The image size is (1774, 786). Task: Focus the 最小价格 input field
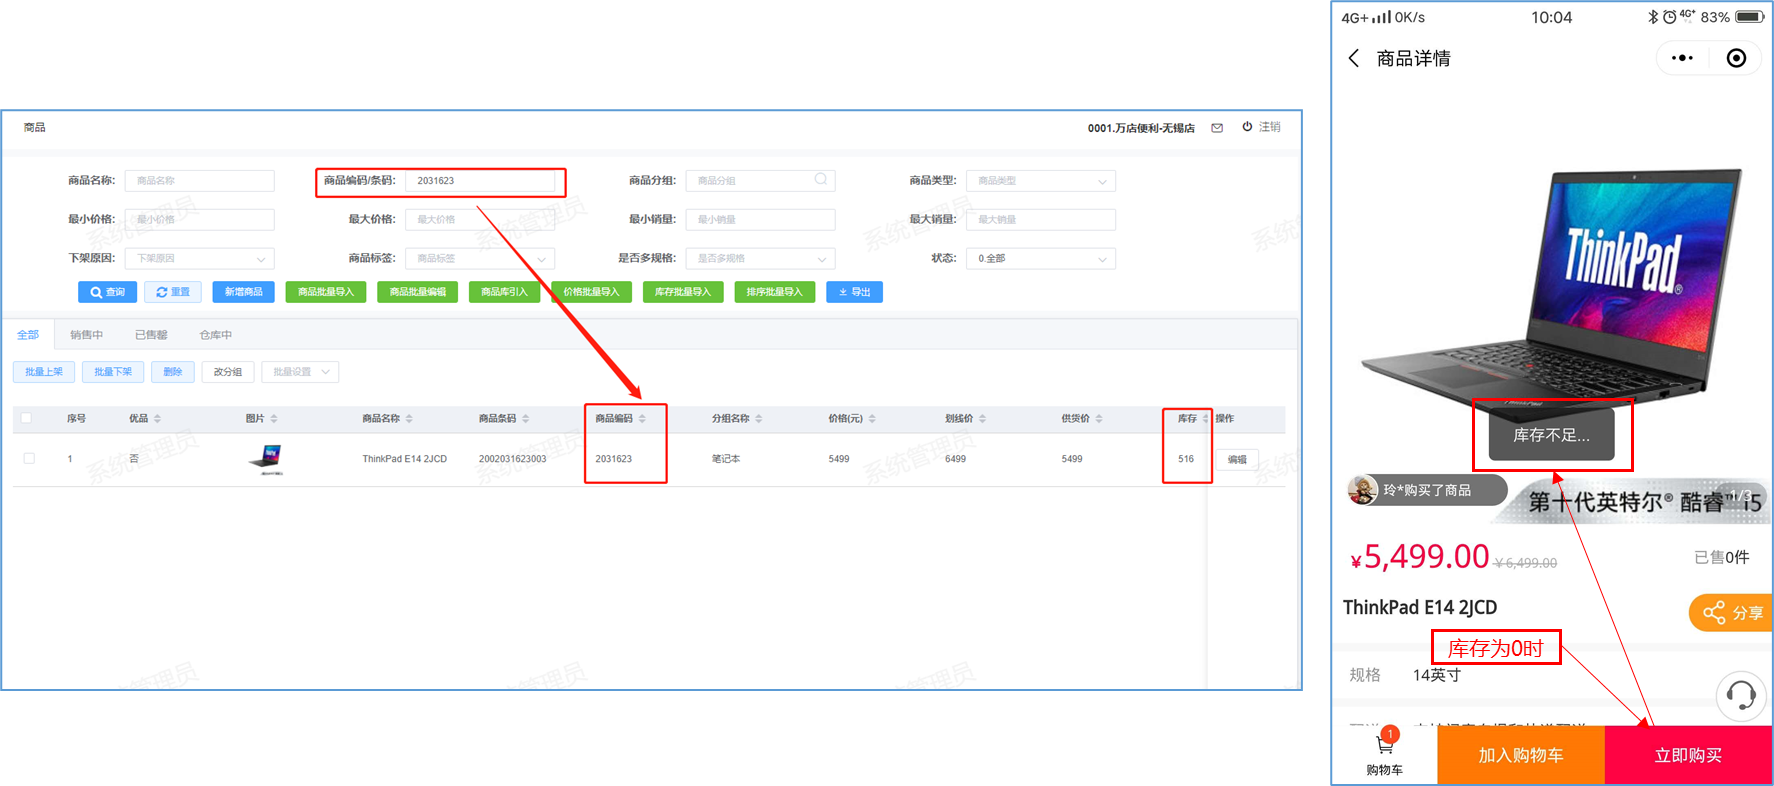click(200, 219)
